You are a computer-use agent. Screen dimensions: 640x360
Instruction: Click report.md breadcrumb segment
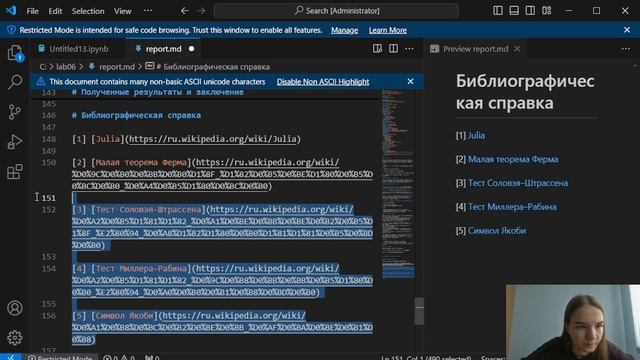[x=117, y=67]
